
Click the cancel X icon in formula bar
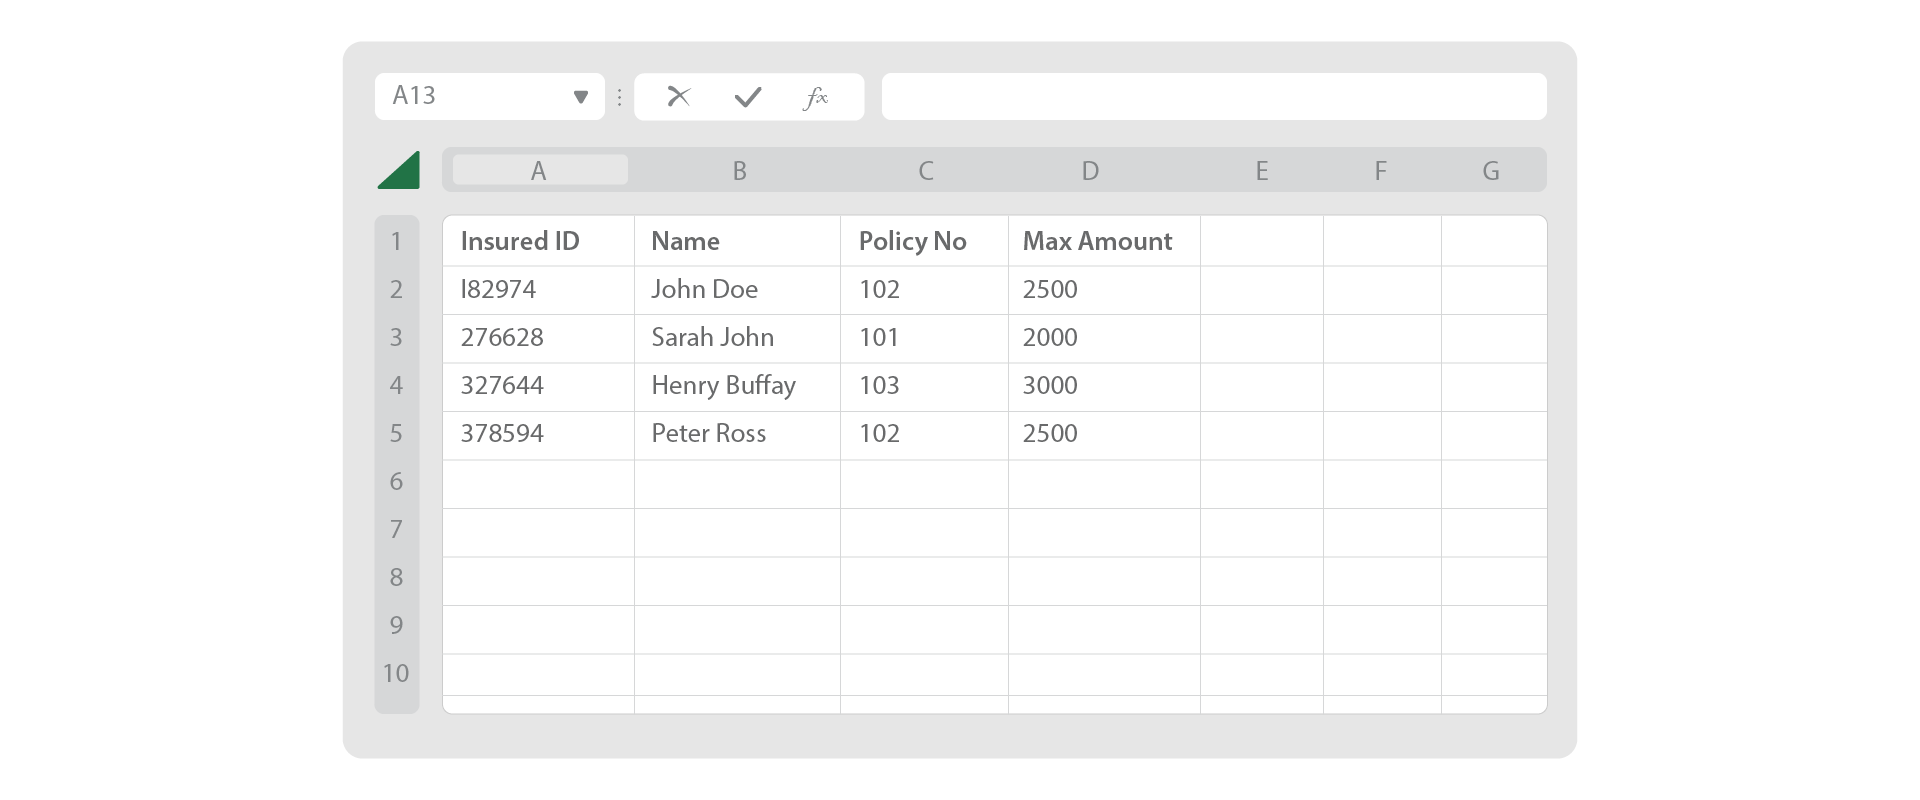click(679, 96)
